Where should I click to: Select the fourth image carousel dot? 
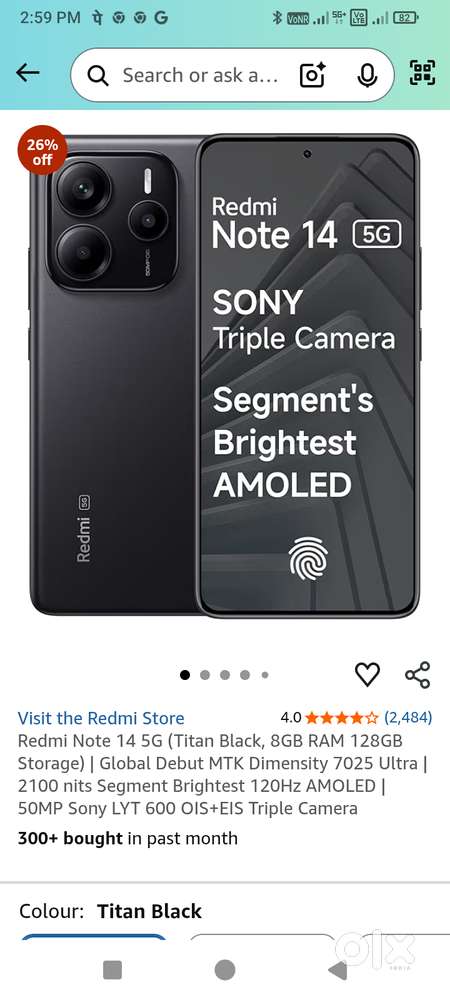245,675
